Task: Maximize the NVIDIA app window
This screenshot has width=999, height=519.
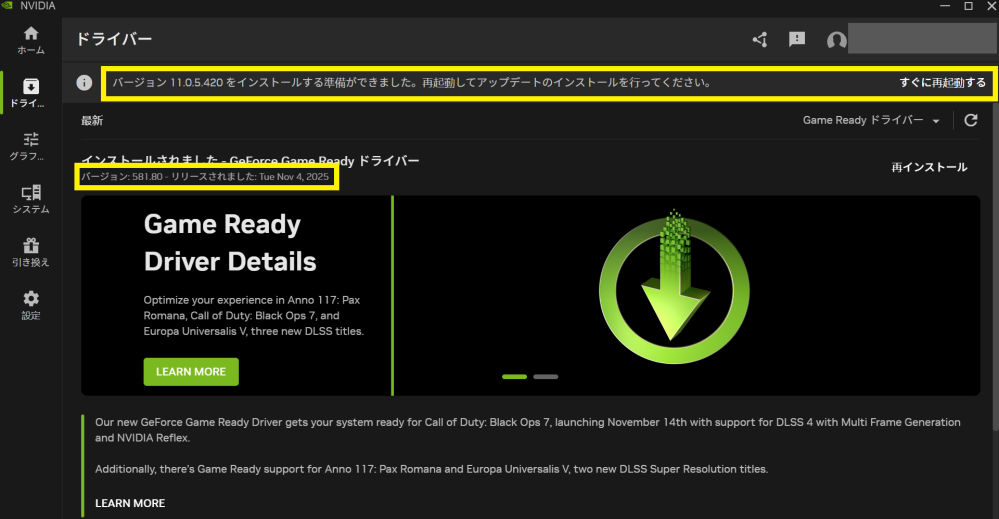Action: click(968, 6)
